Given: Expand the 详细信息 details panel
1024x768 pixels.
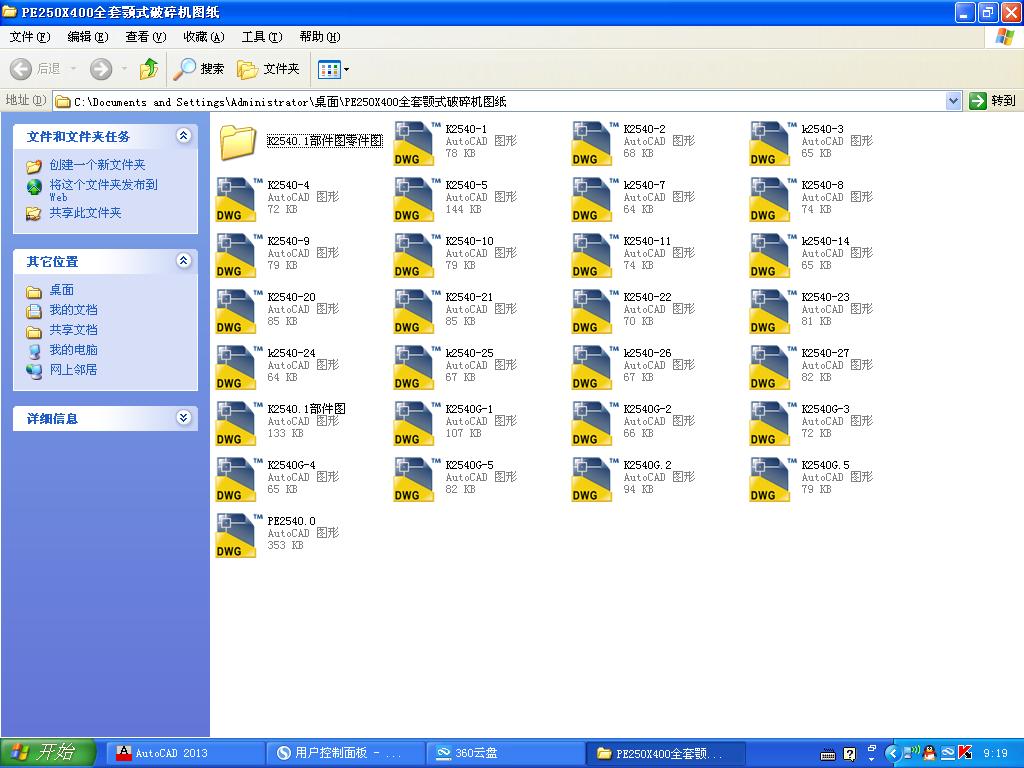Looking at the screenshot, I should point(183,418).
